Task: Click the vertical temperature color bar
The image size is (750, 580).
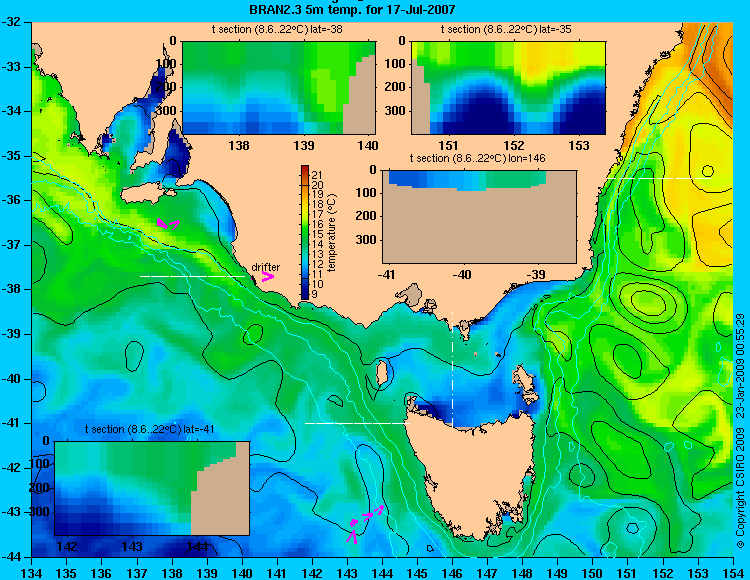Action: pyautogui.click(x=305, y=232)
